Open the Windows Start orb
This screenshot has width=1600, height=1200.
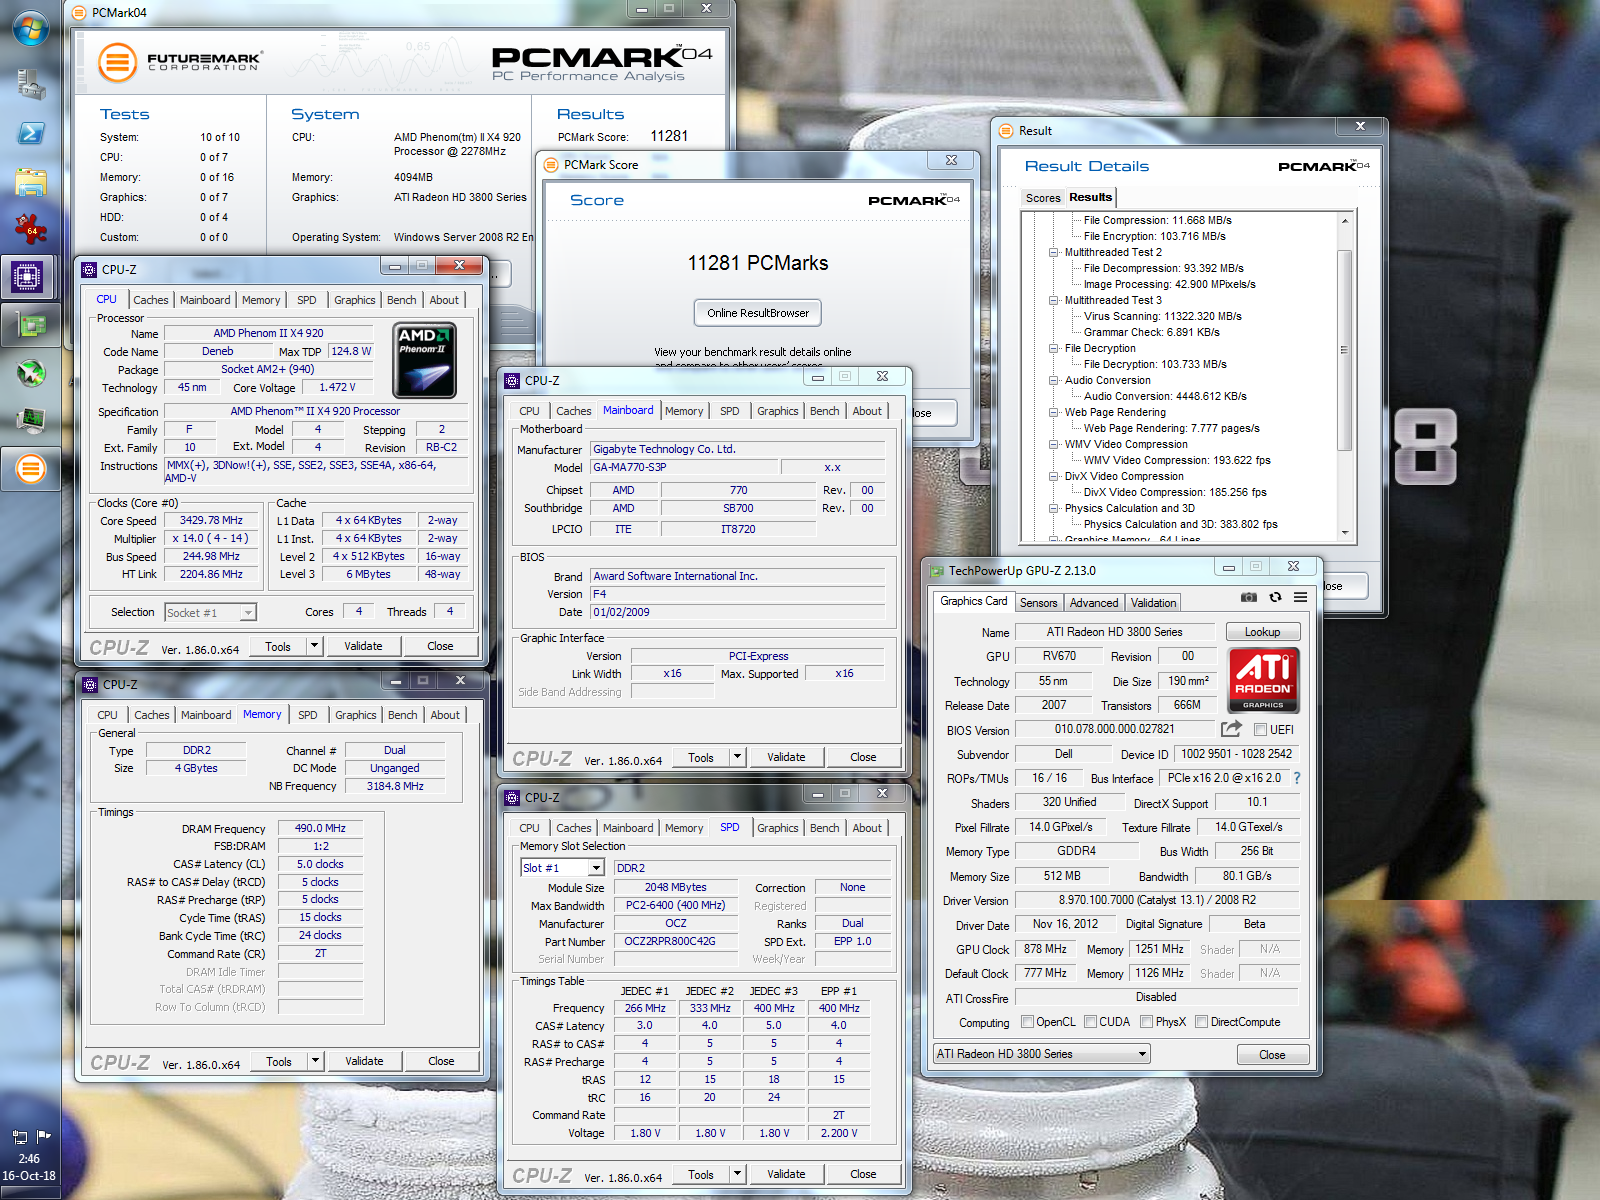point(30,28)
